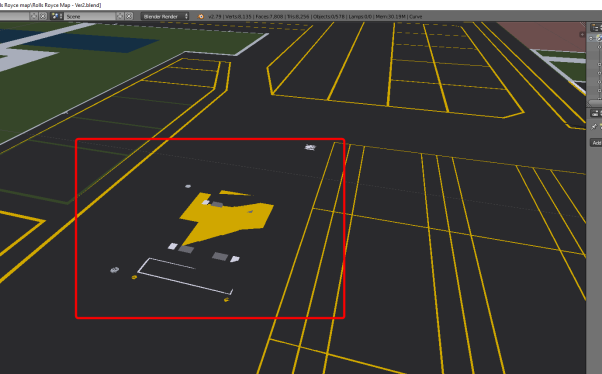Open the viewport properties region with plus tab

tap(582, 35)
